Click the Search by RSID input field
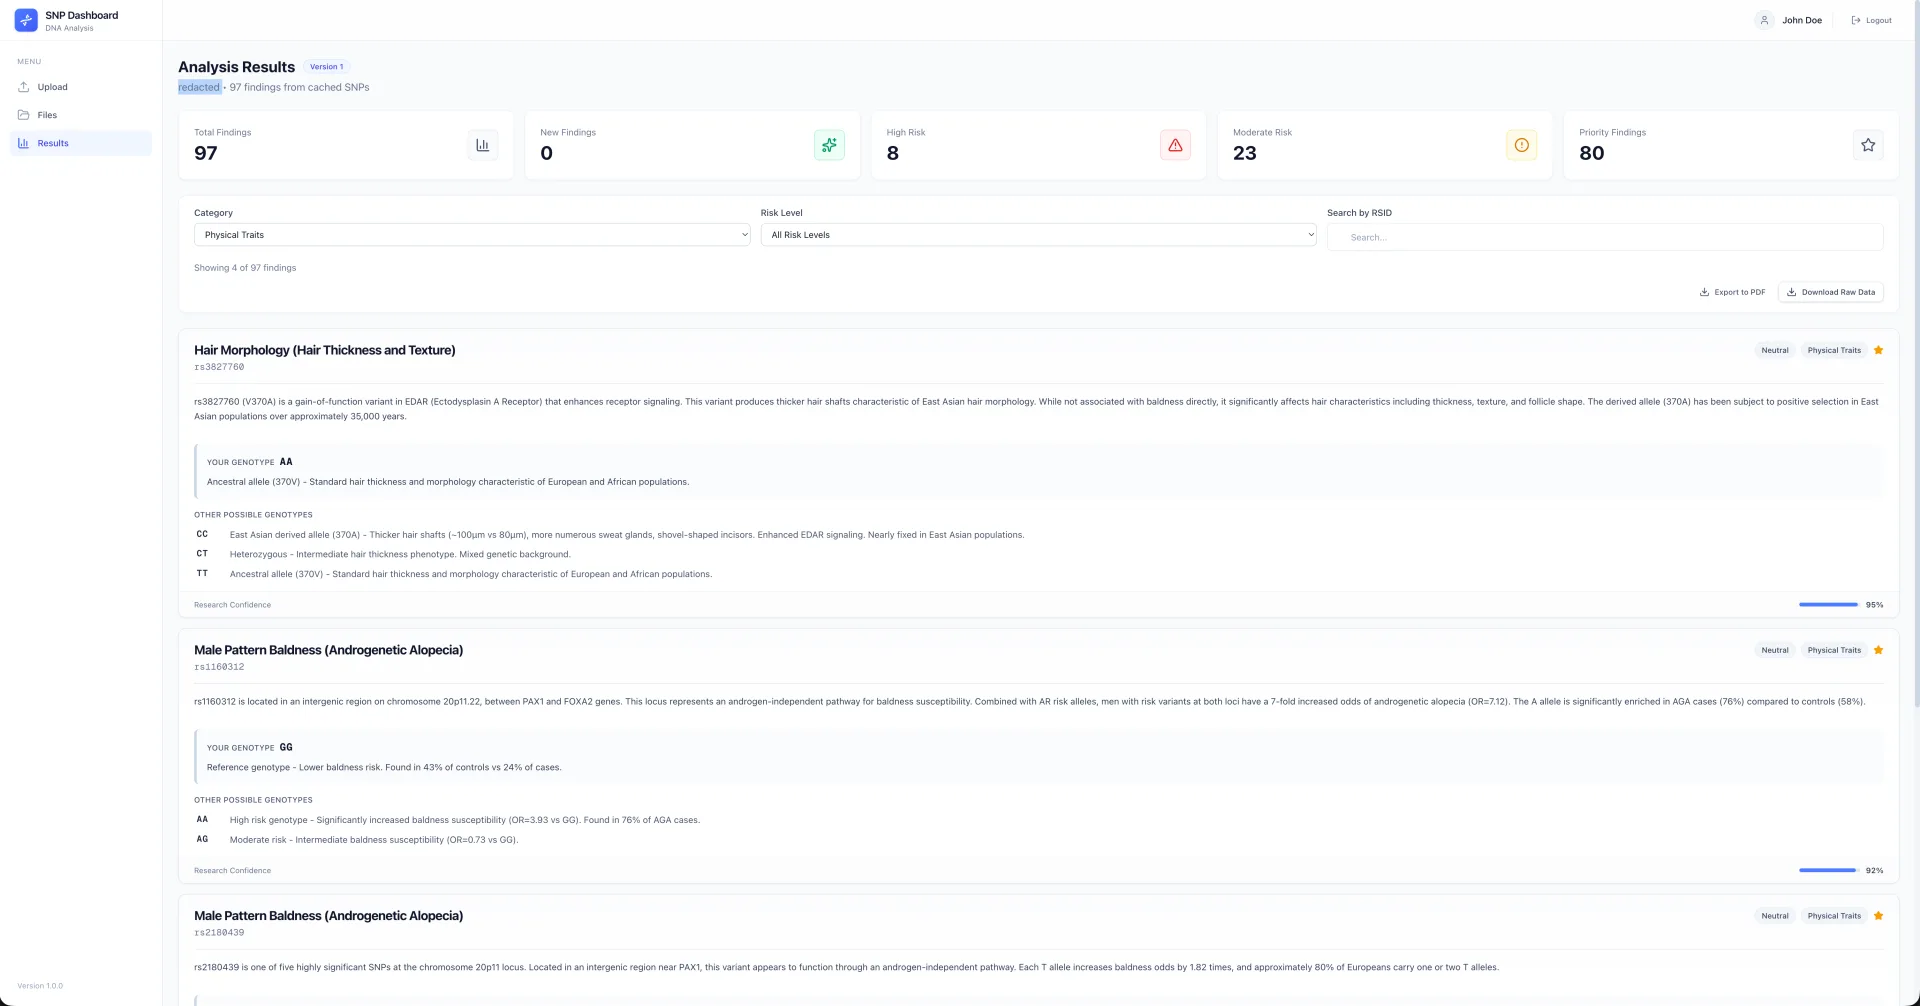 (1604, 237)
